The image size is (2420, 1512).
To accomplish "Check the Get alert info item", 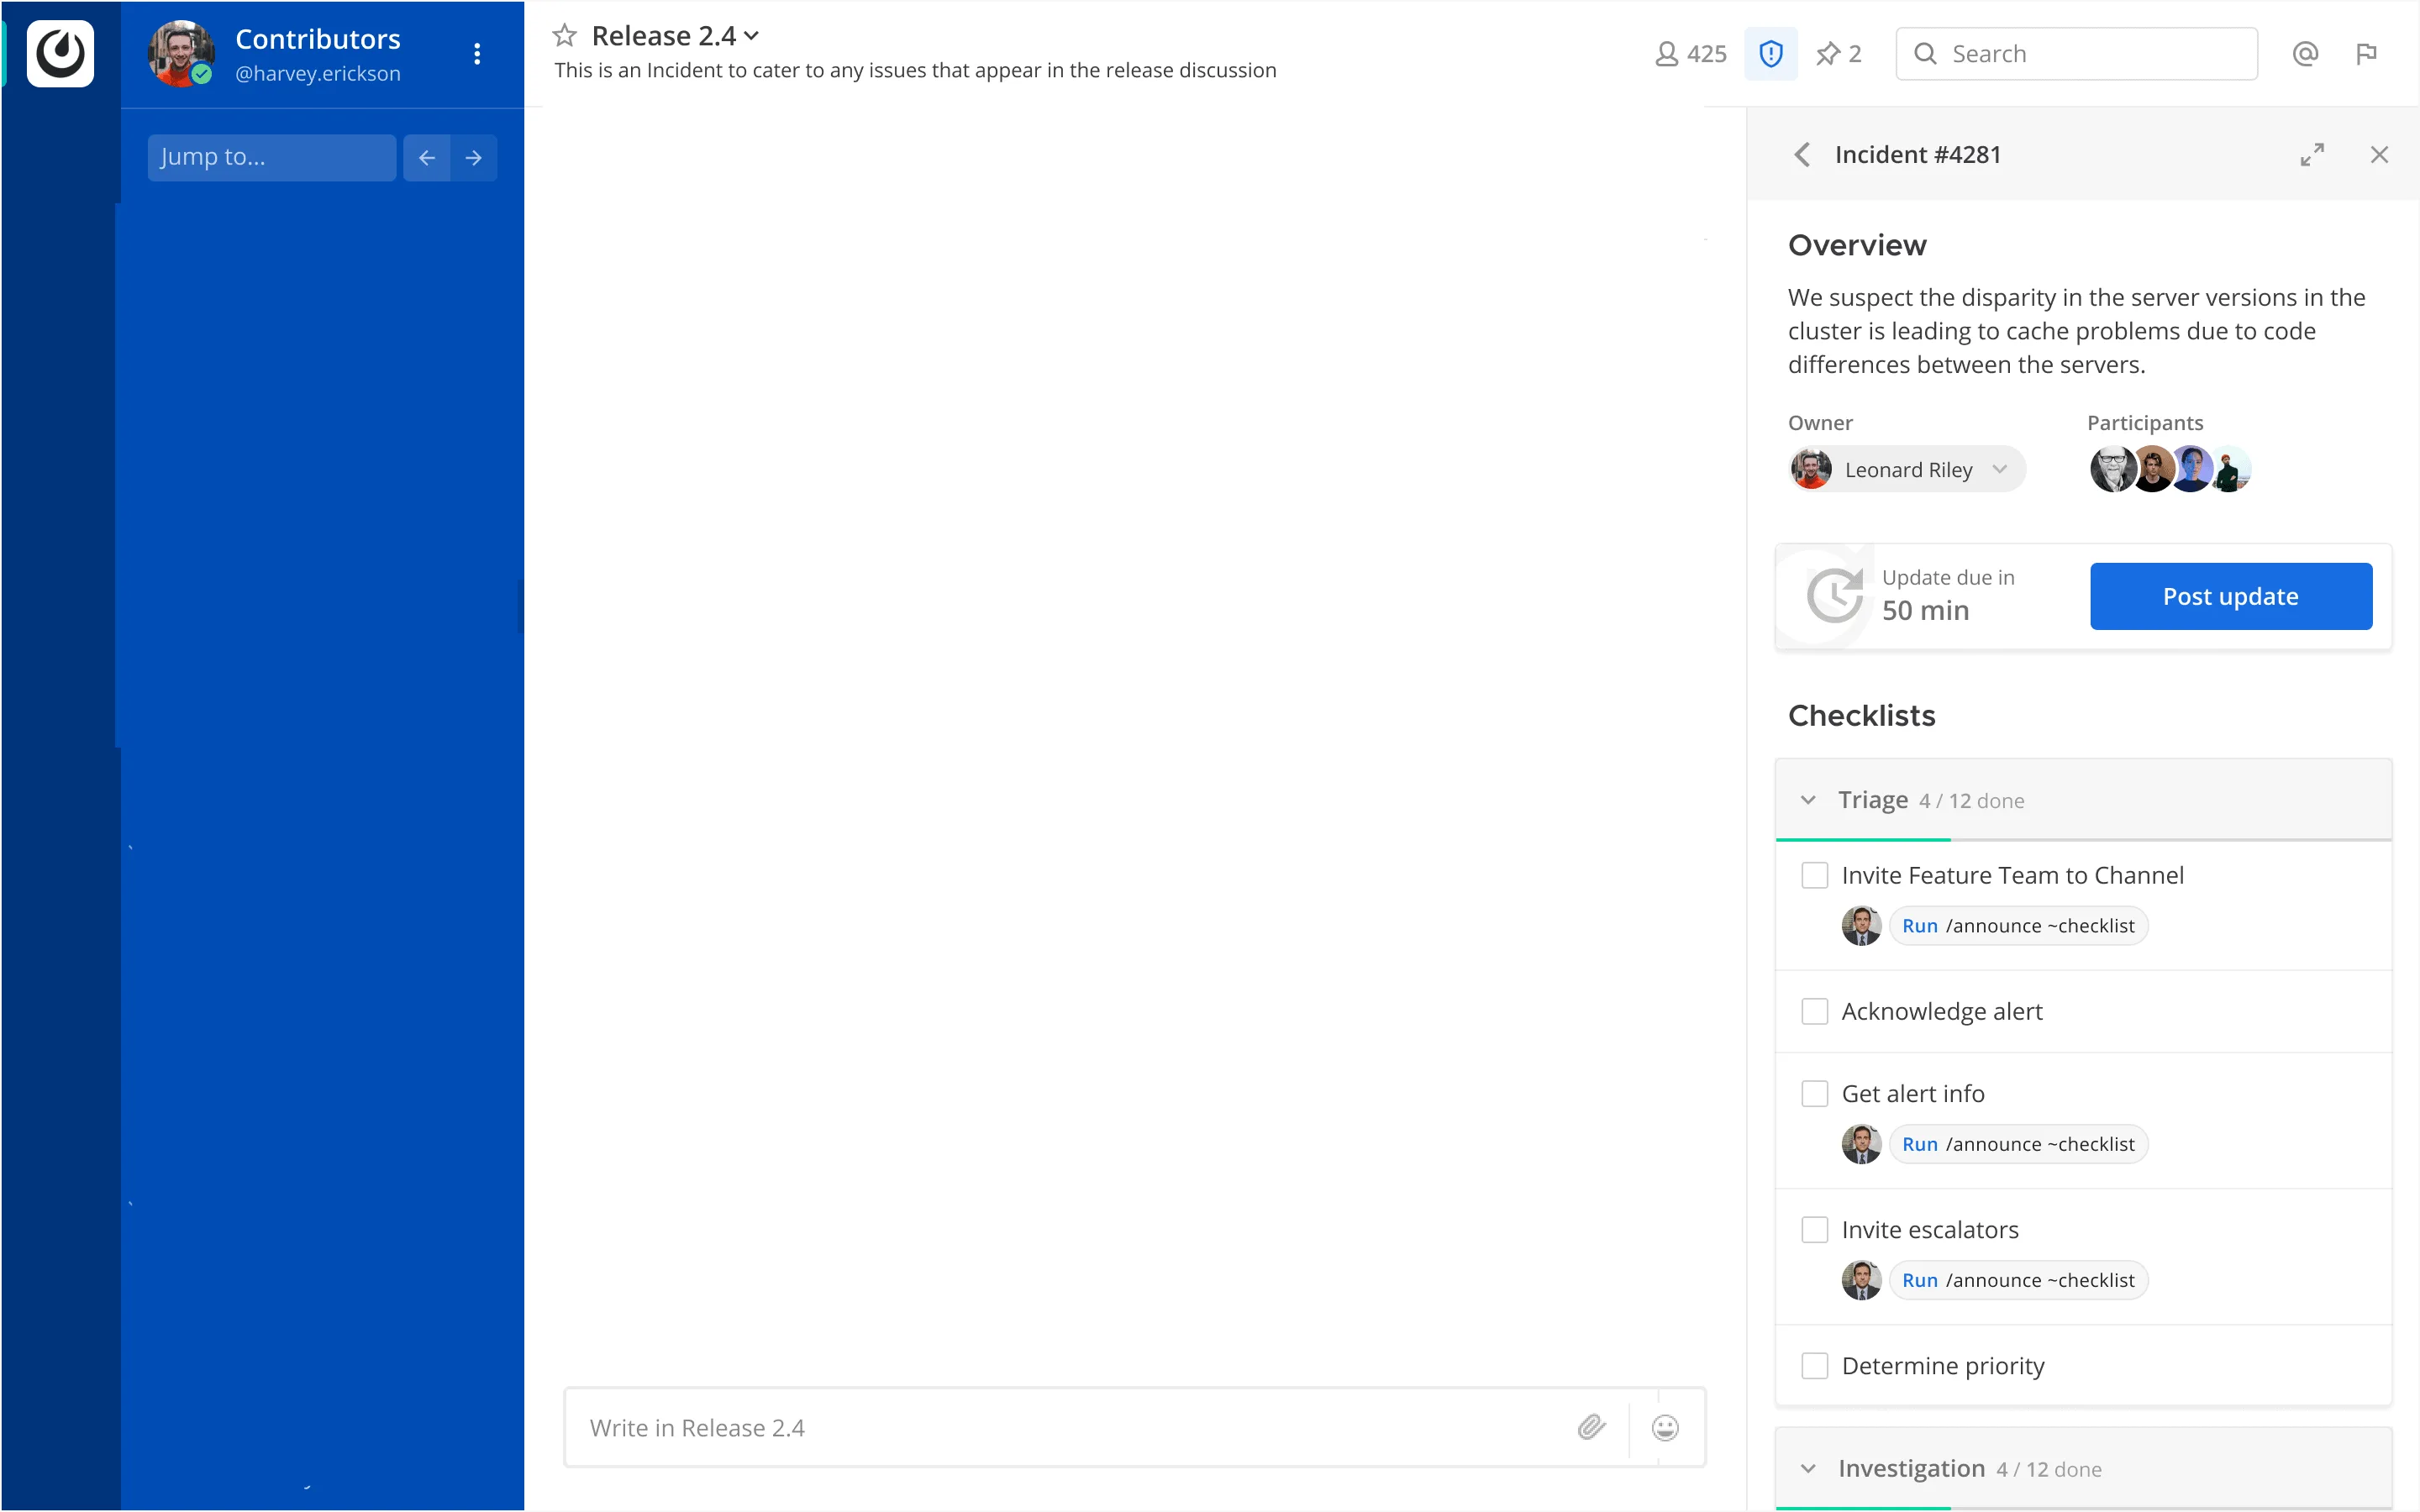I will (1815, 1094).
